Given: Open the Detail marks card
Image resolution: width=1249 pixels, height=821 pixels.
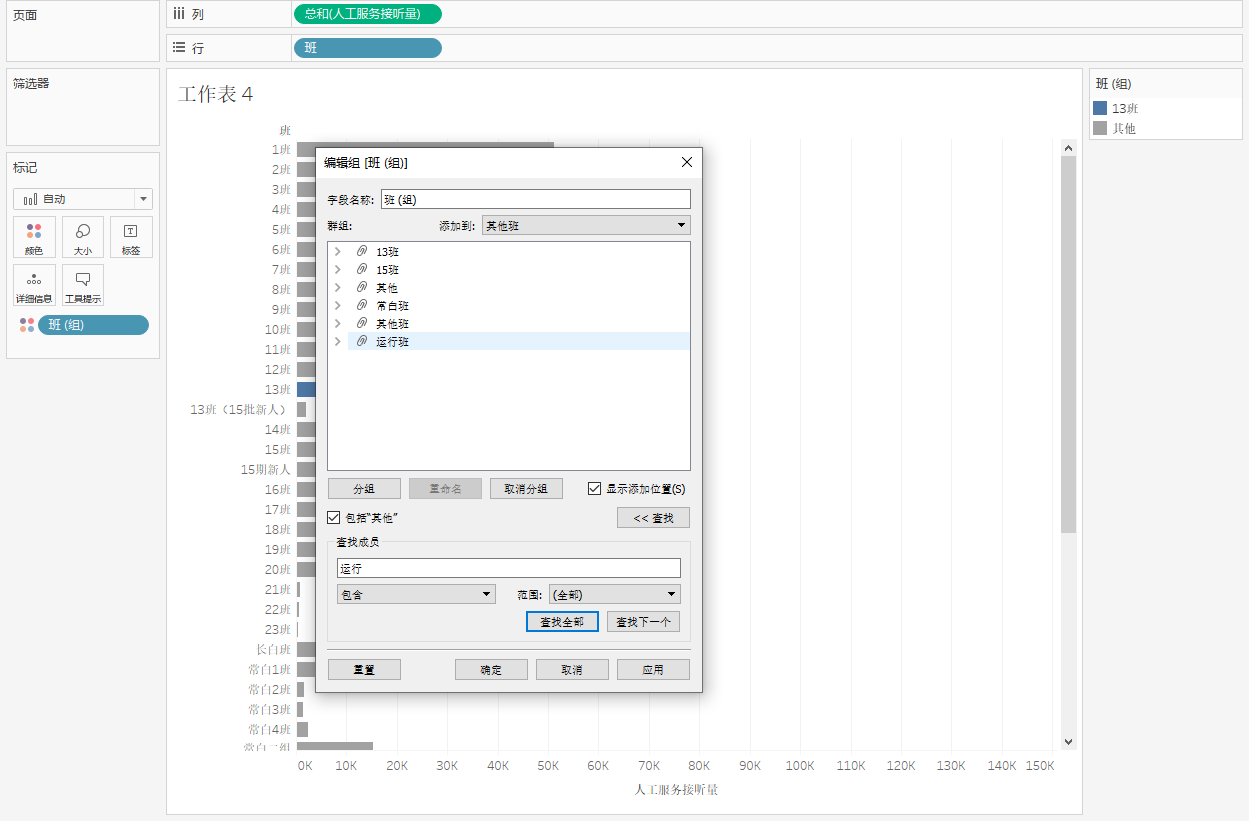Looking at the screenshot, I should 34,286.
